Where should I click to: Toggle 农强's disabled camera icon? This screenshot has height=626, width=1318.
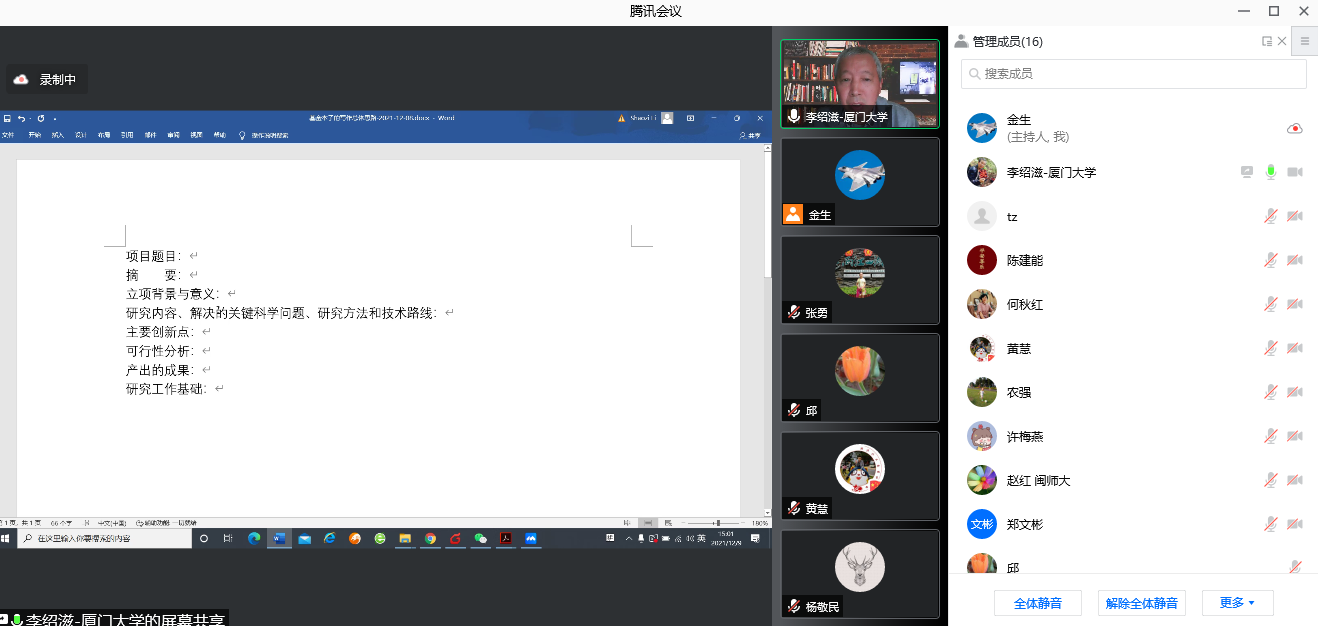[x=1294, y=392]
